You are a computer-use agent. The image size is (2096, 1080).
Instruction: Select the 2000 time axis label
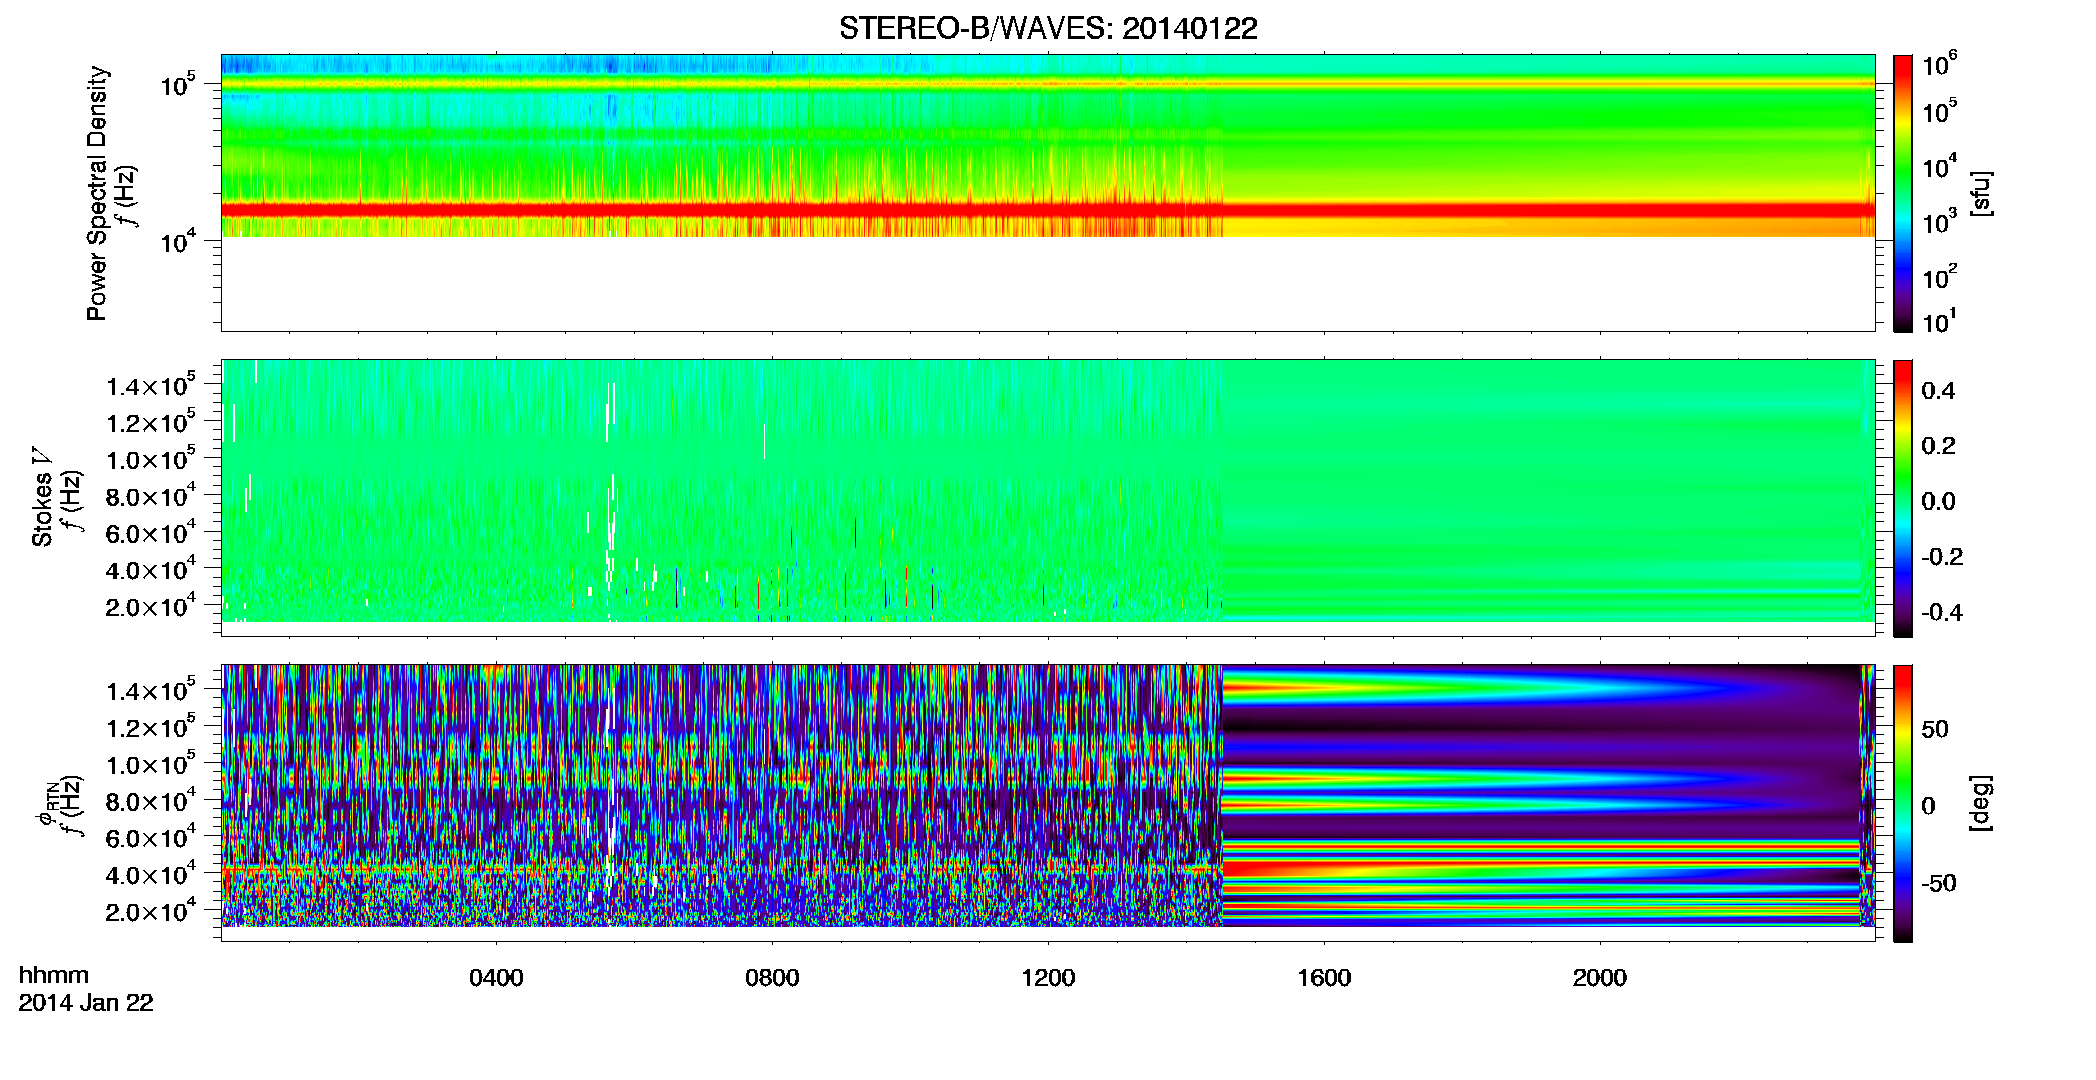coord(1600,978)
